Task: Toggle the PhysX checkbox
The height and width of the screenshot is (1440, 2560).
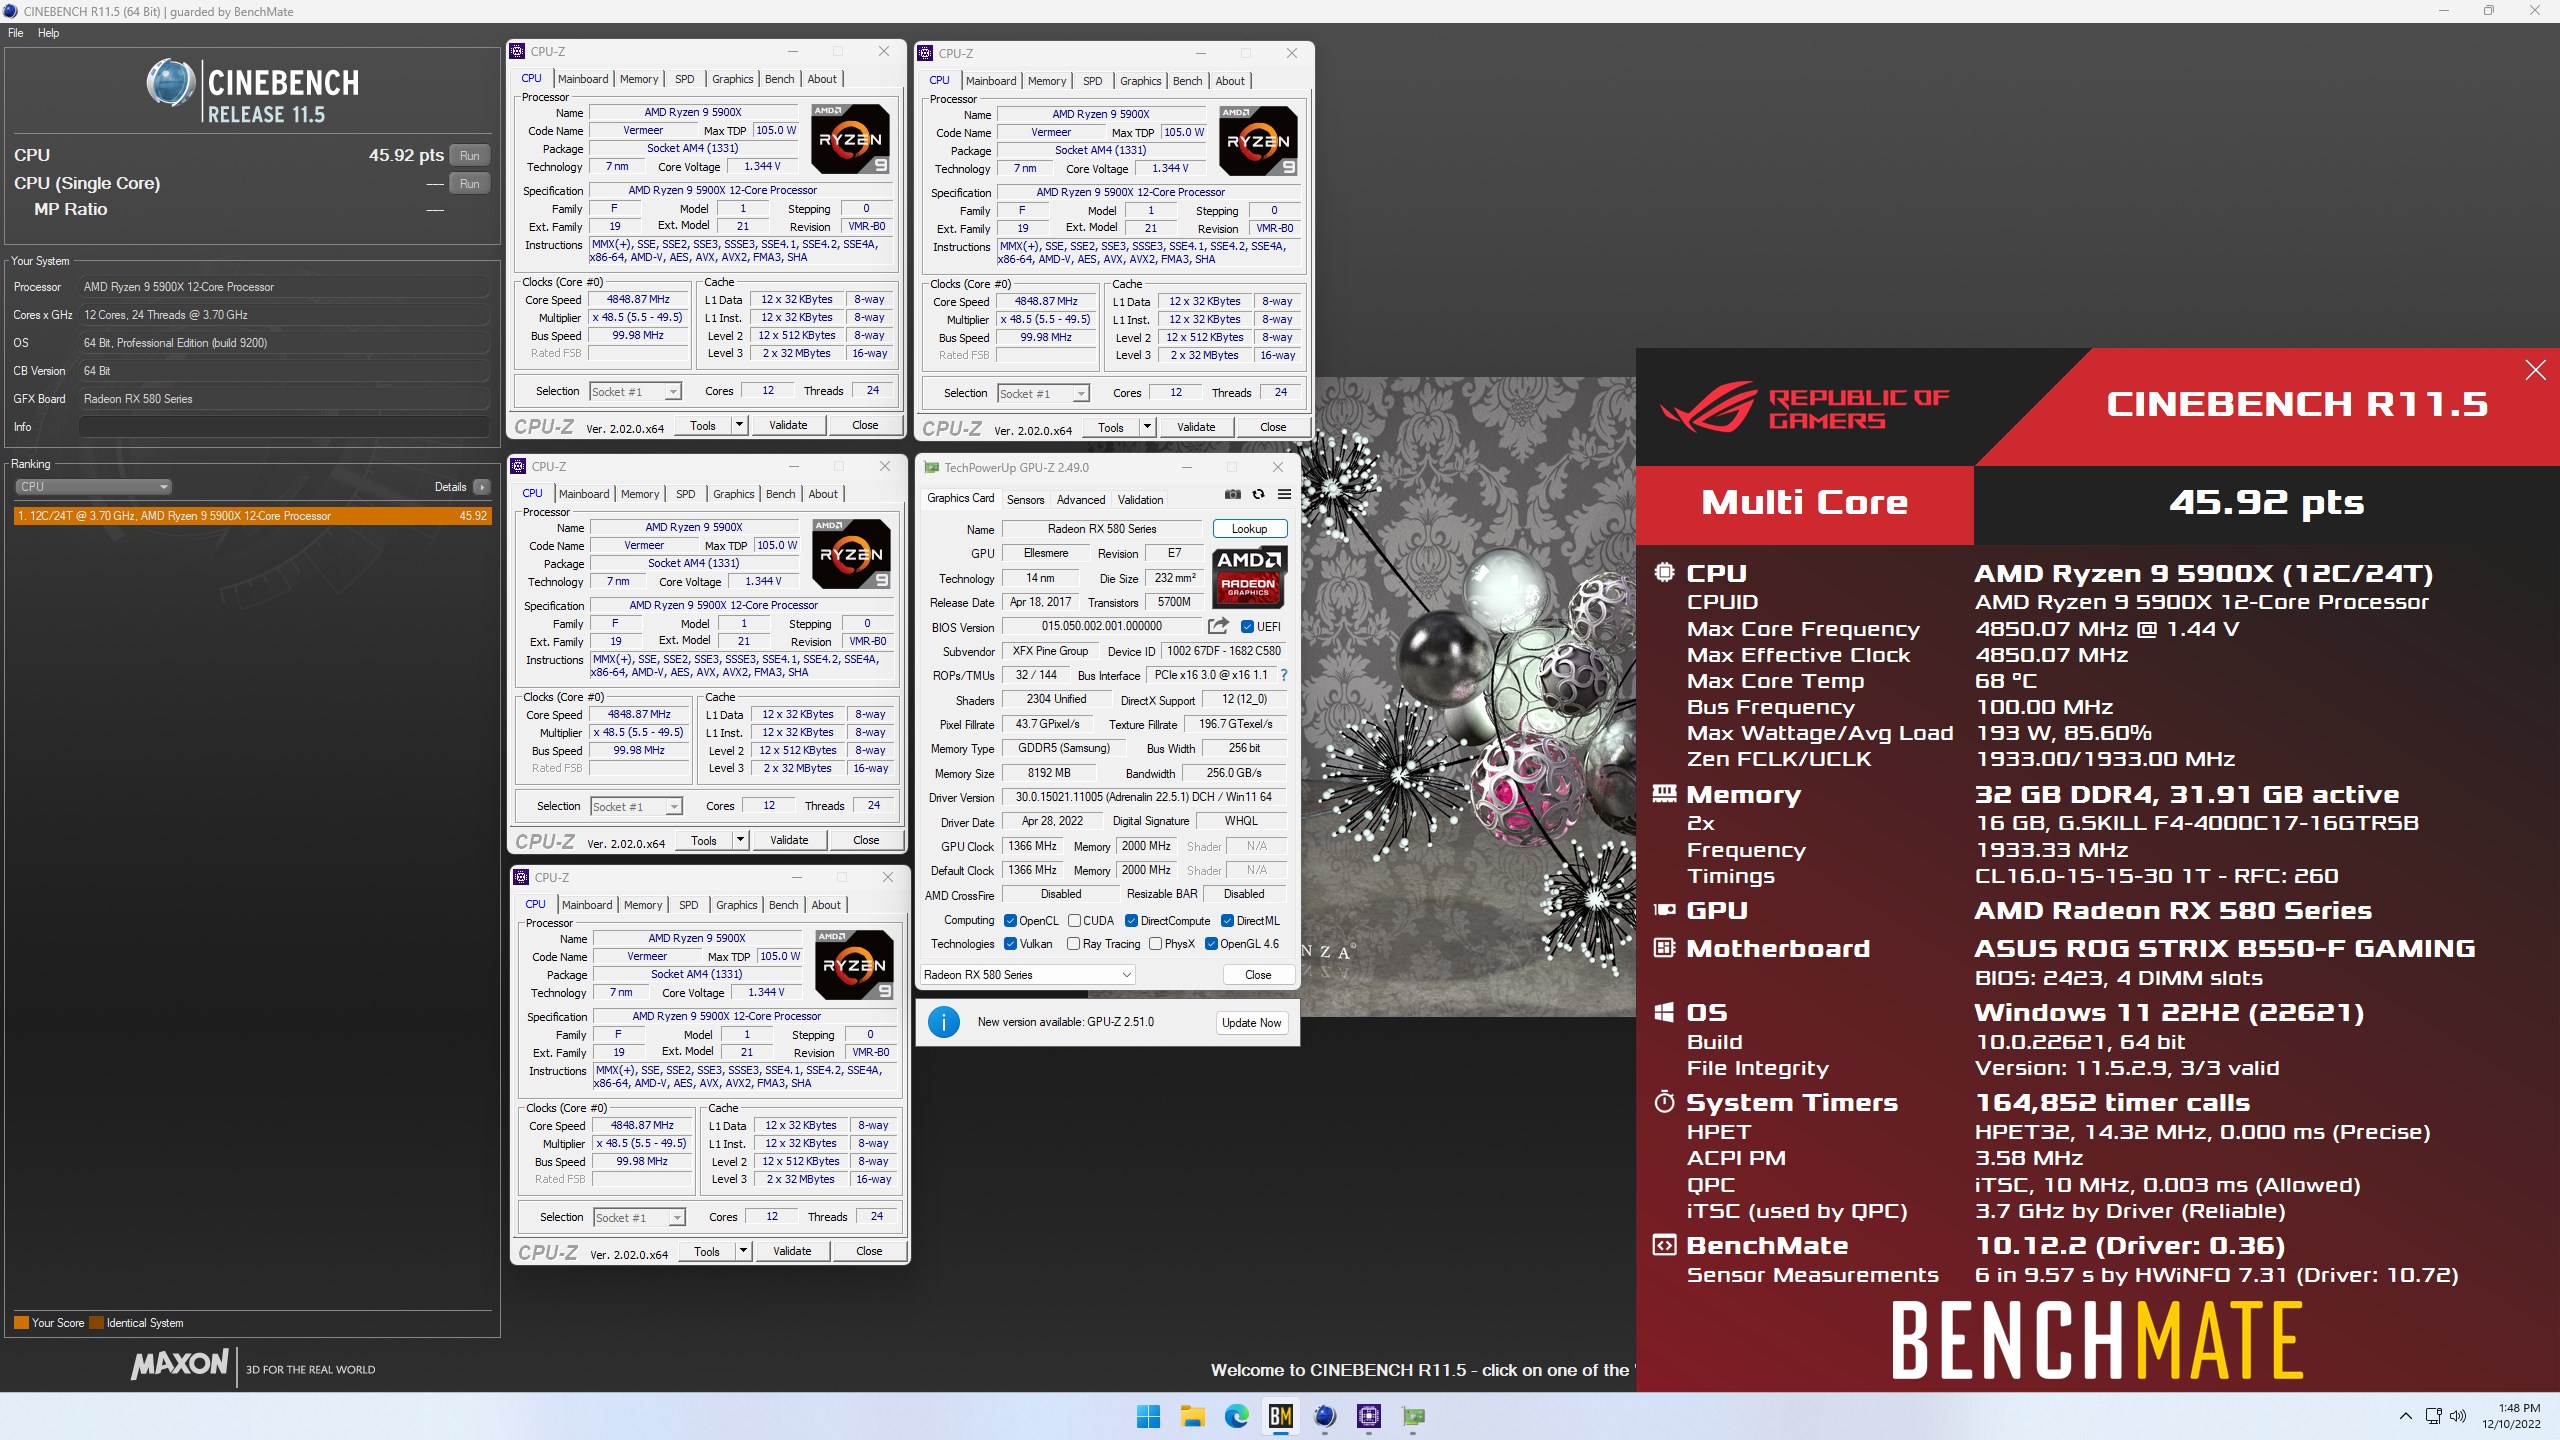Action: [1155, 944]
